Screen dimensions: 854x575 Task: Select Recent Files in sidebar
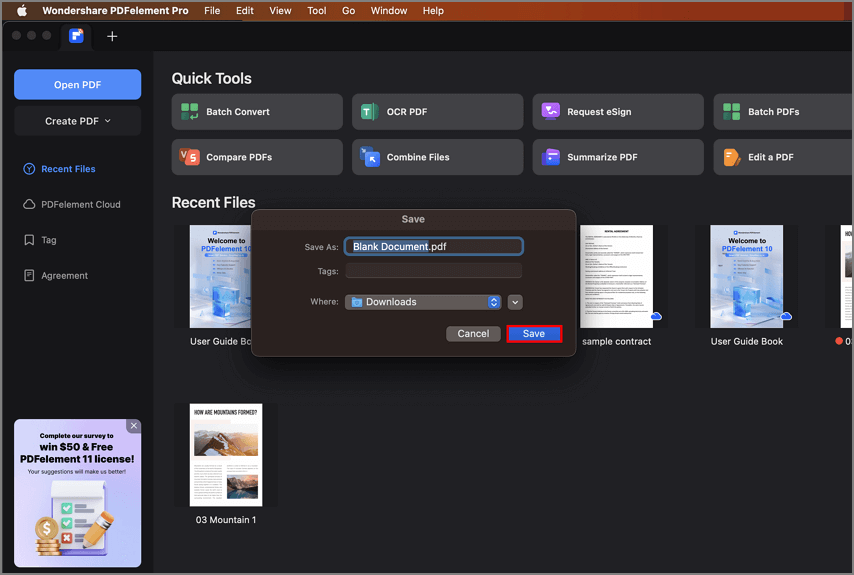point(59,169)
